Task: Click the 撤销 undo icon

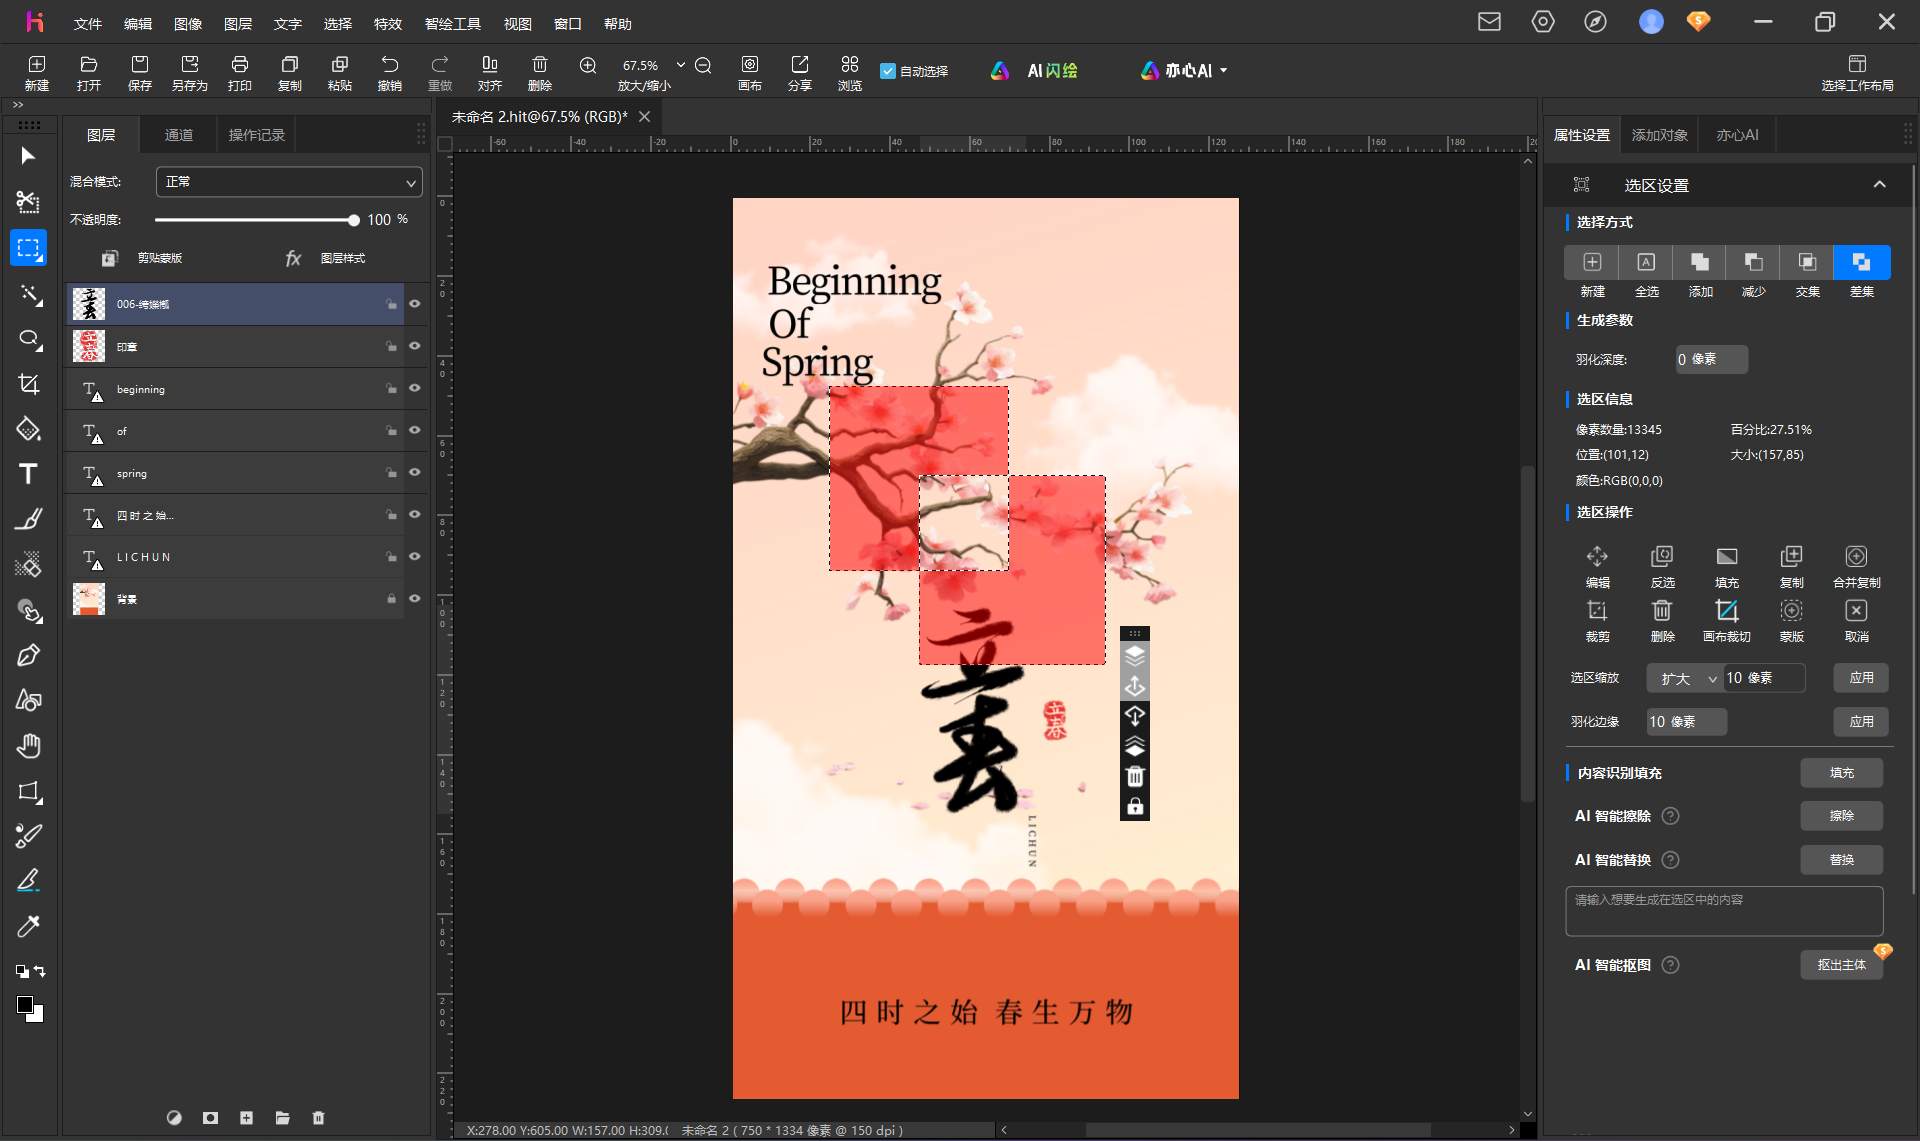Action: [389, 72]
